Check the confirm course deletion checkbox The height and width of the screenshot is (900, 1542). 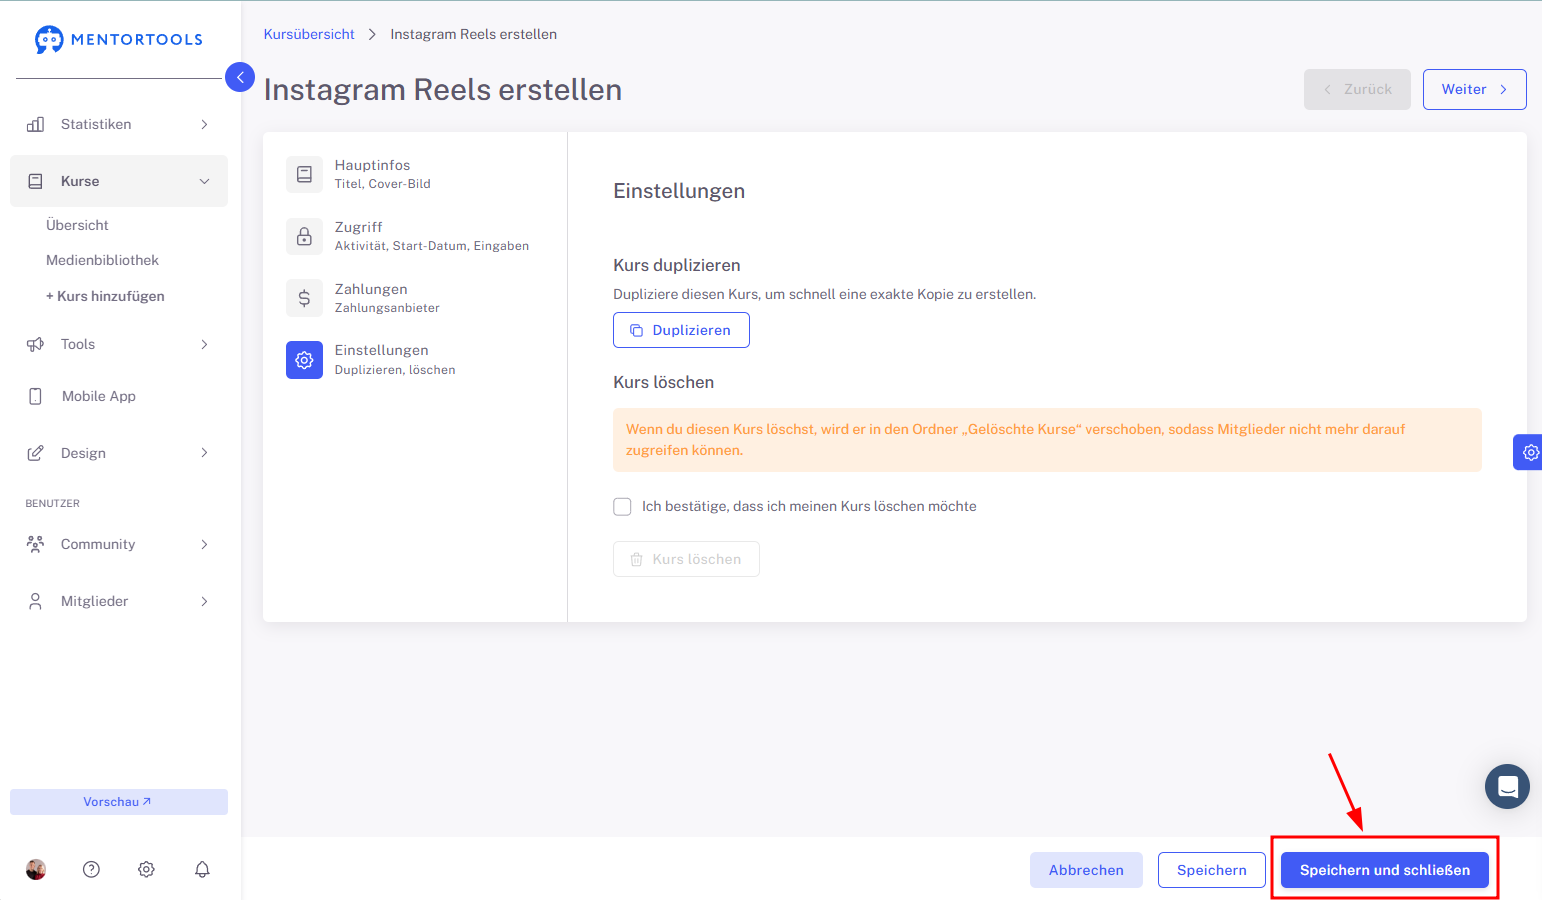click(x=622, y=507)
